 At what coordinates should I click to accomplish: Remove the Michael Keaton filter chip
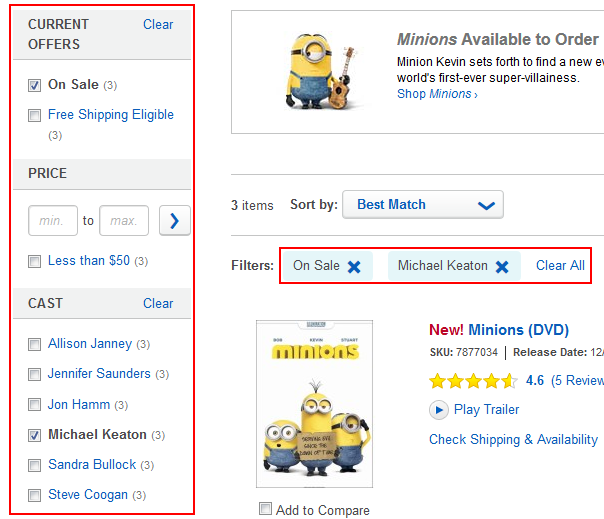pyautogui.click(x=502, y=267)
